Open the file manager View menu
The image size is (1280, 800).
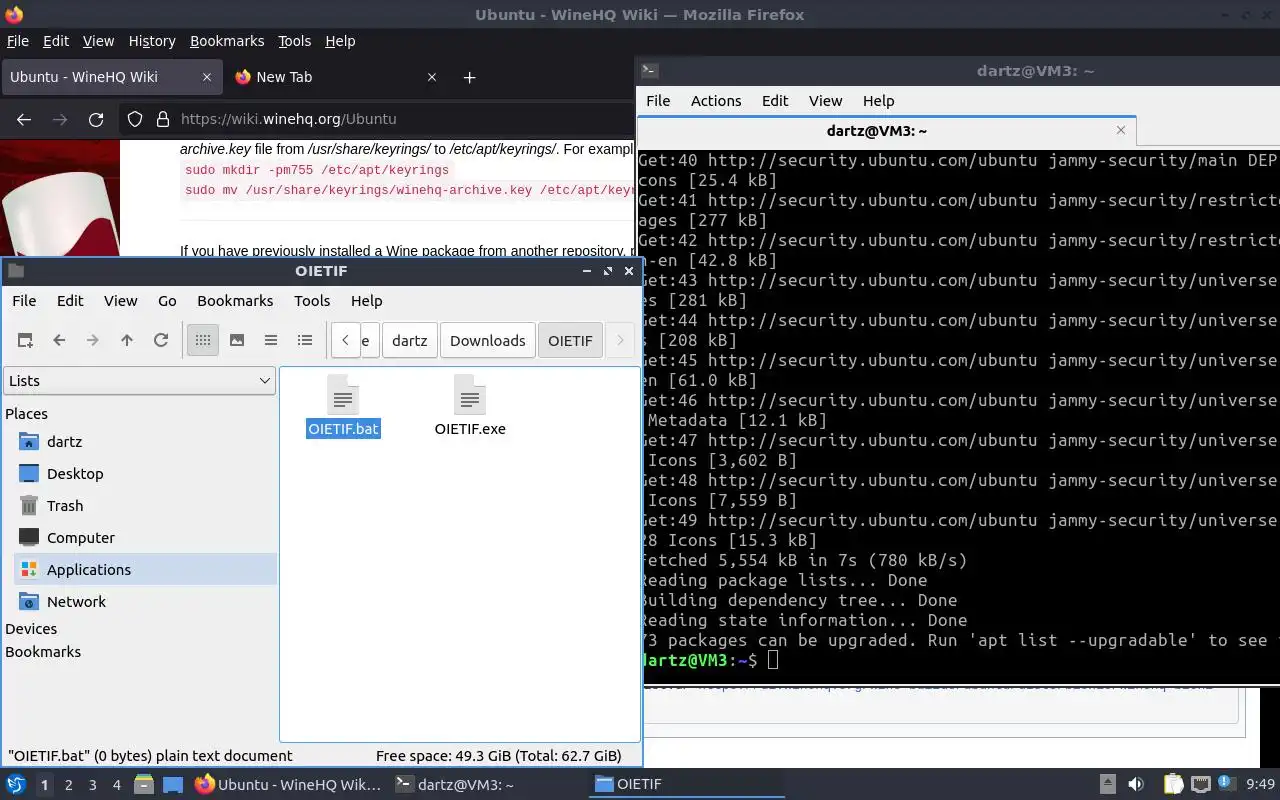point(120,300)
